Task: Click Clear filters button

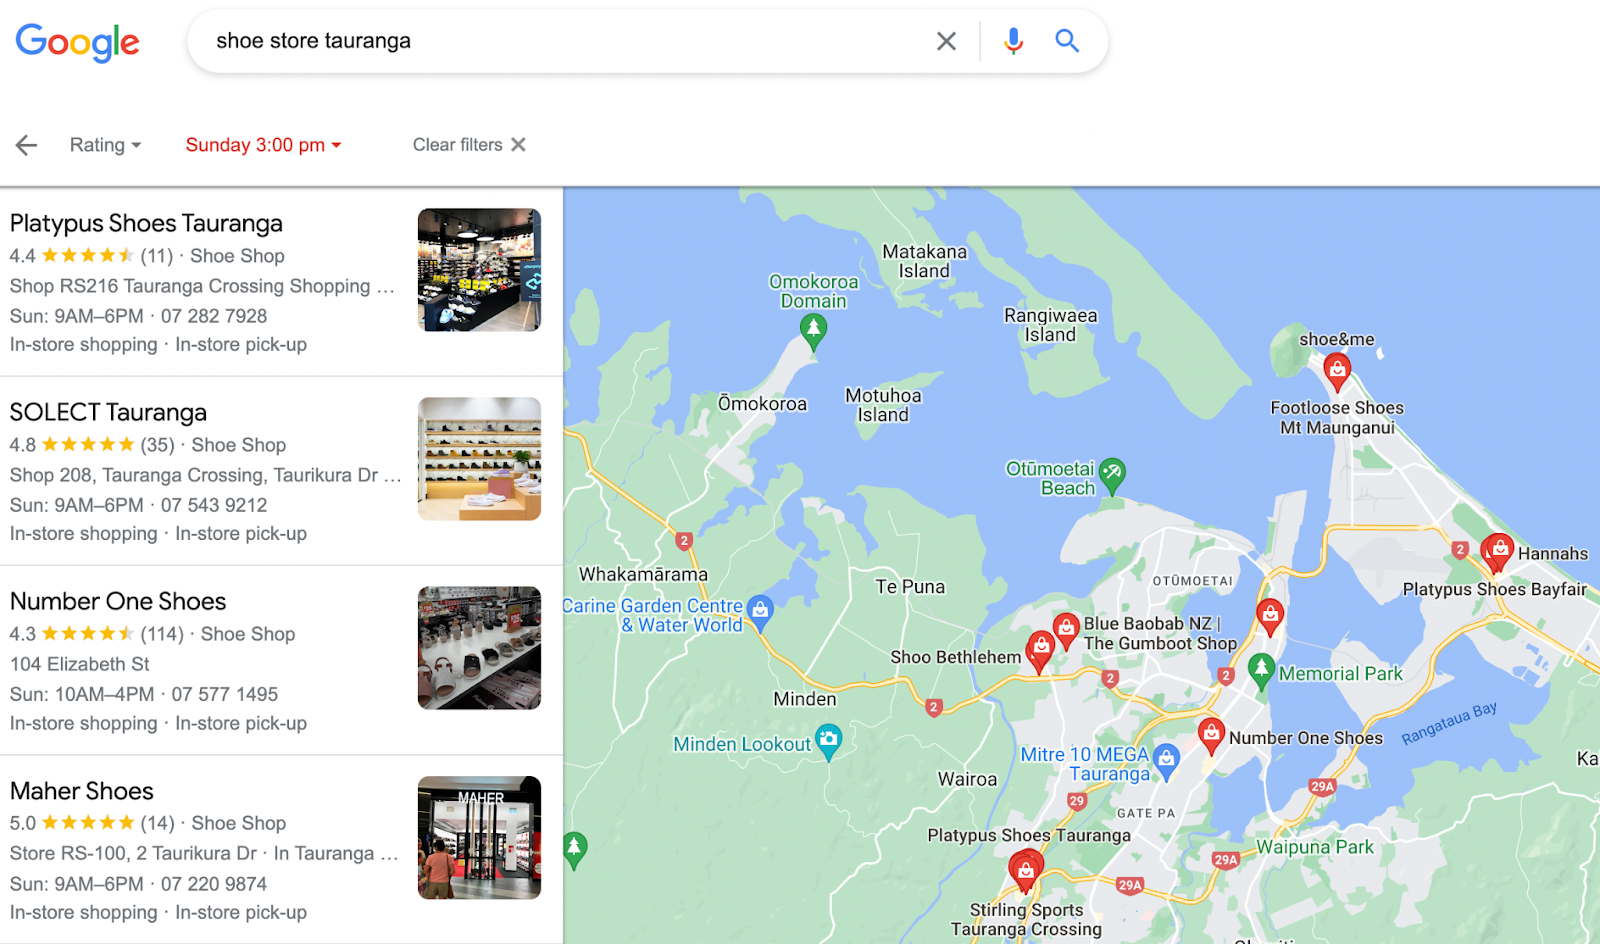Action: click(x=469, y=145)
